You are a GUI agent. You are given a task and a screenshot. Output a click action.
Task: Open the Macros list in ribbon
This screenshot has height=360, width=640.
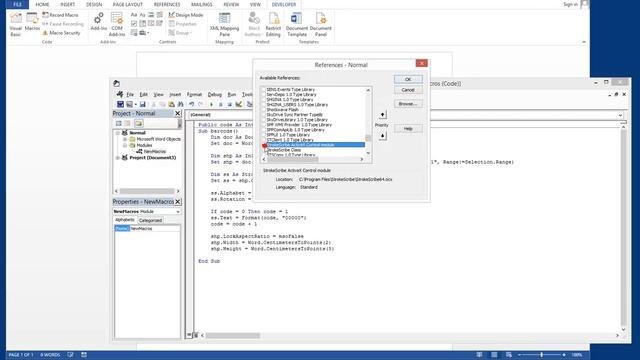(x=32, y=22)
